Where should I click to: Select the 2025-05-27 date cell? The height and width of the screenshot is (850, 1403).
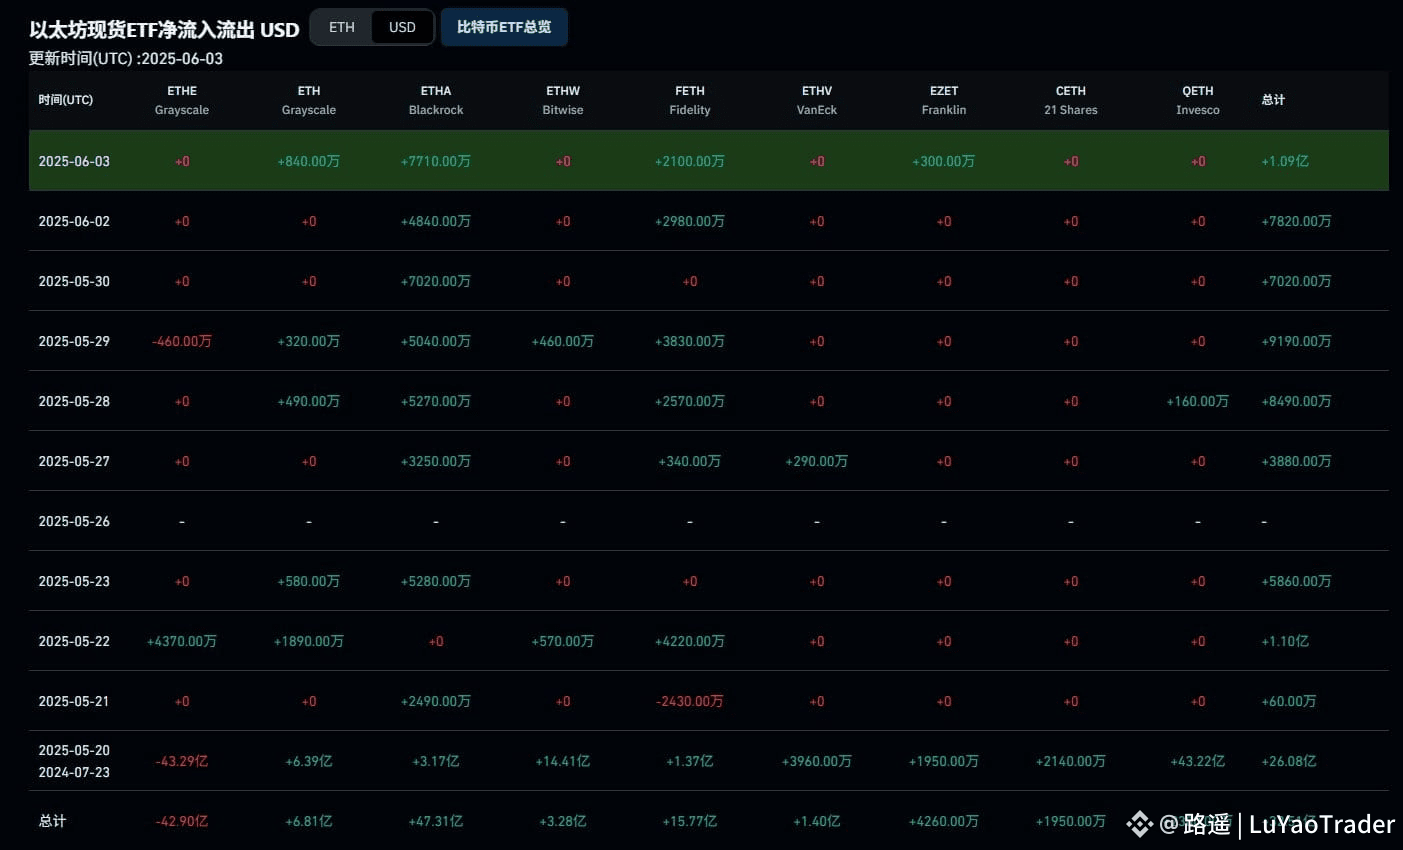coord(74,461)
